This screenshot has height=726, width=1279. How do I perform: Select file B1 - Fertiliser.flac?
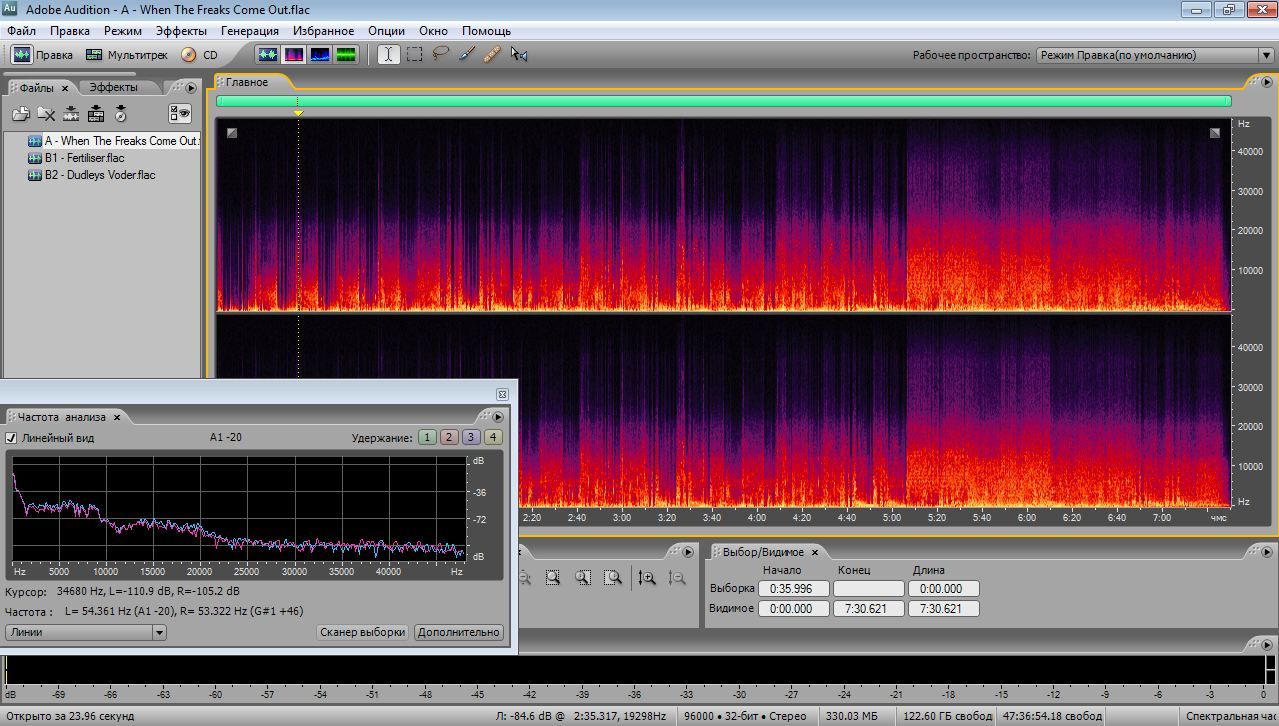pyautogui.click(x=84, y=158)
